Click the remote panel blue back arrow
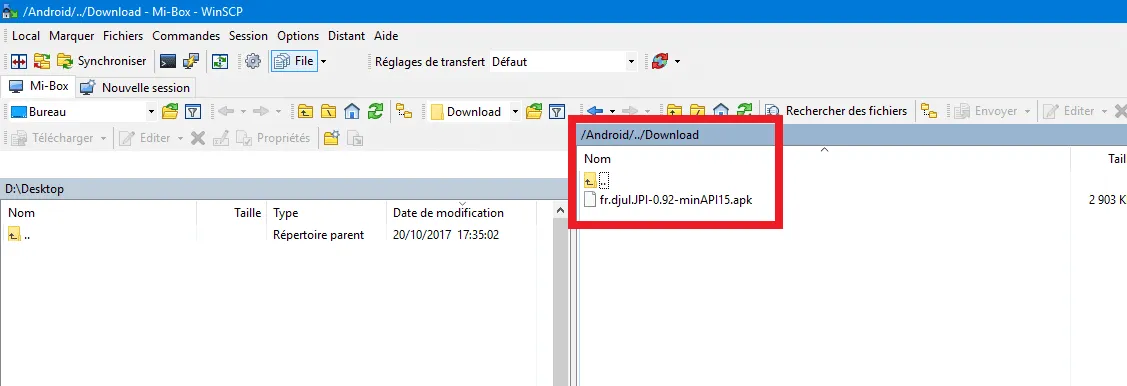Viewport: 1127px width, 386px height. (595, 111)
